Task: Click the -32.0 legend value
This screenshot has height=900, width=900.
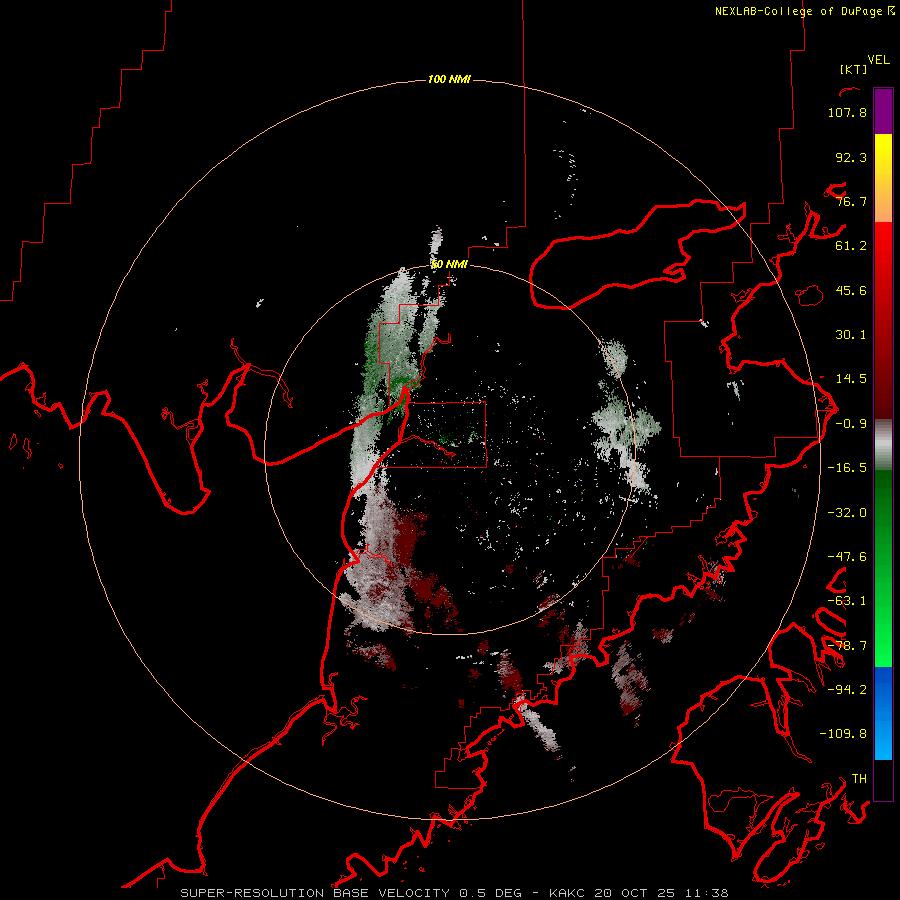Action: pyautogui.click(x=847, y=513)
